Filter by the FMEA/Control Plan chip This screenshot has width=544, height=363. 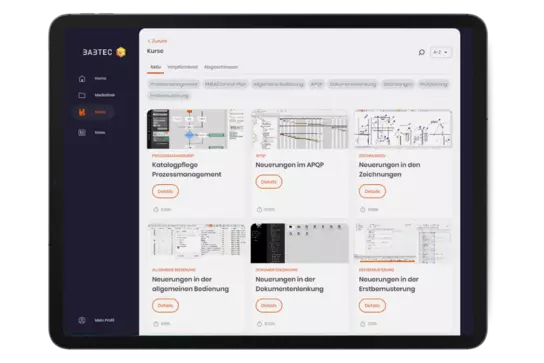[226, 84]
